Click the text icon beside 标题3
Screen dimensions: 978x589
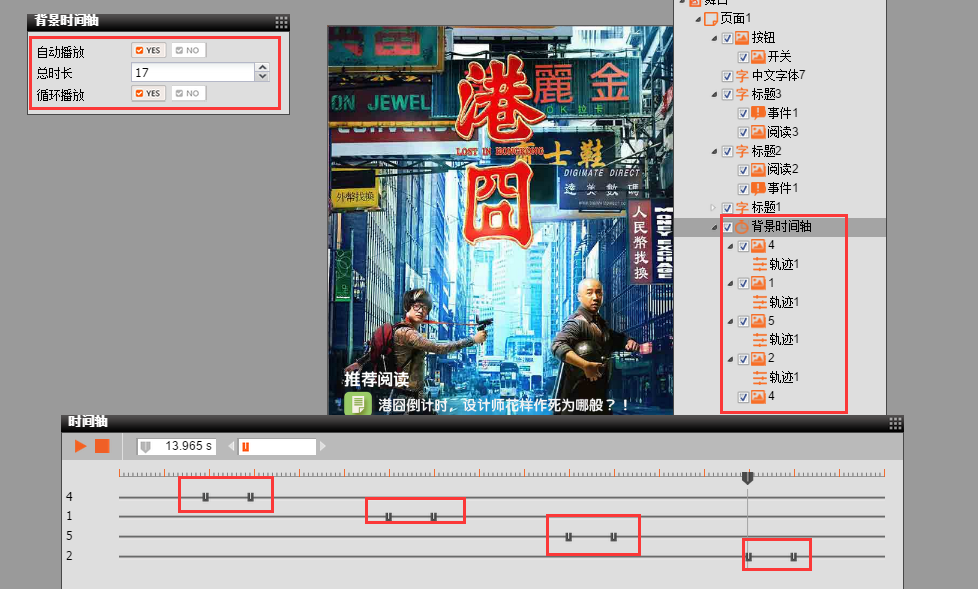(742, 94)
